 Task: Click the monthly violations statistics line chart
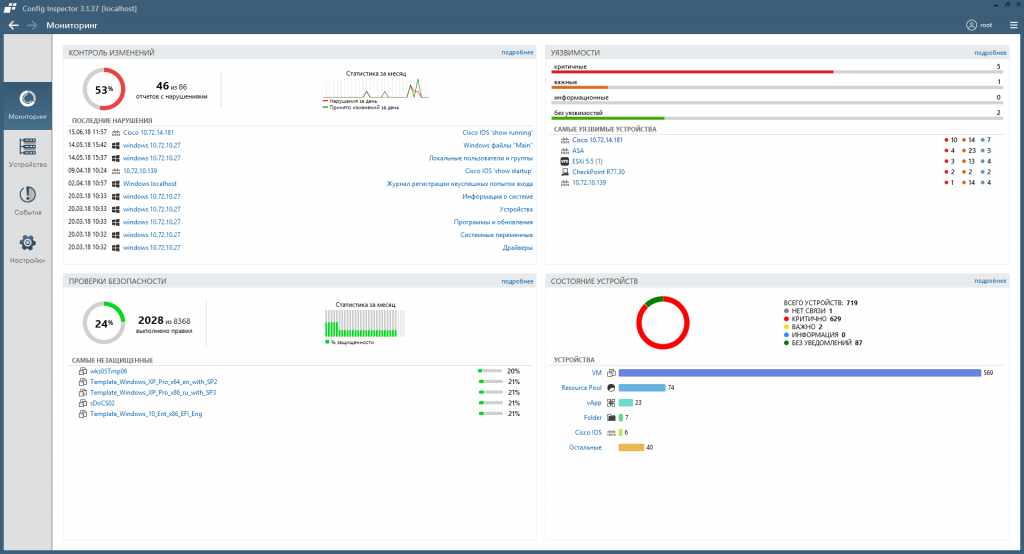(x=376, y=88)
